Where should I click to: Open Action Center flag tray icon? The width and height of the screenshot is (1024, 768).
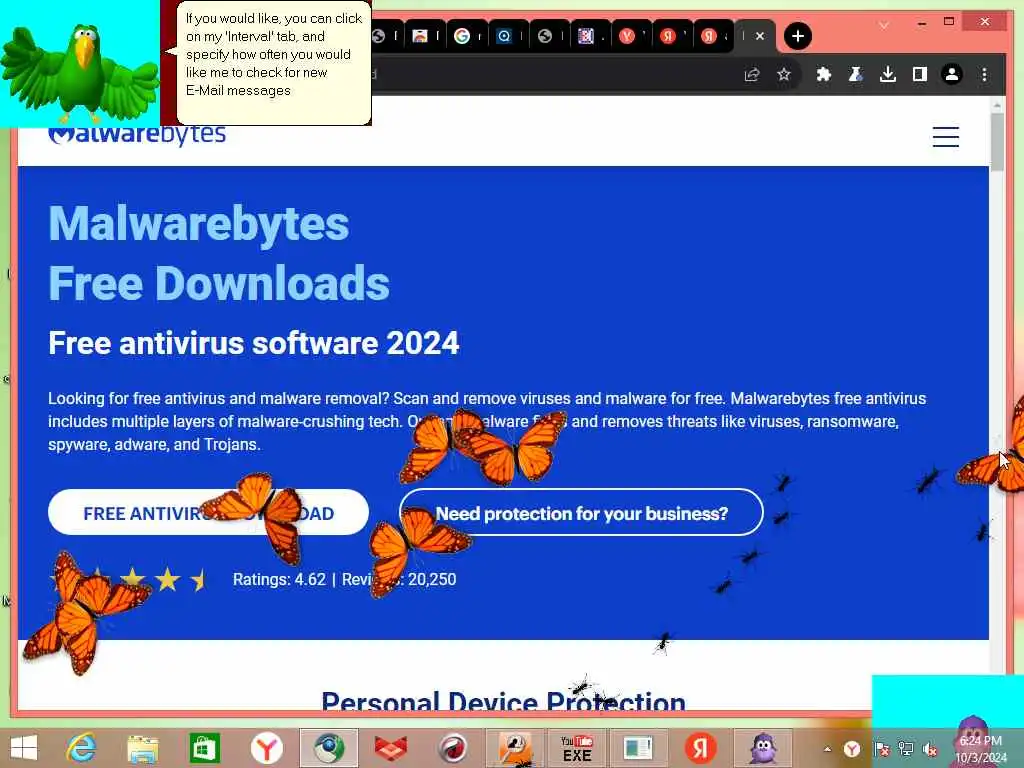(881, 749)
